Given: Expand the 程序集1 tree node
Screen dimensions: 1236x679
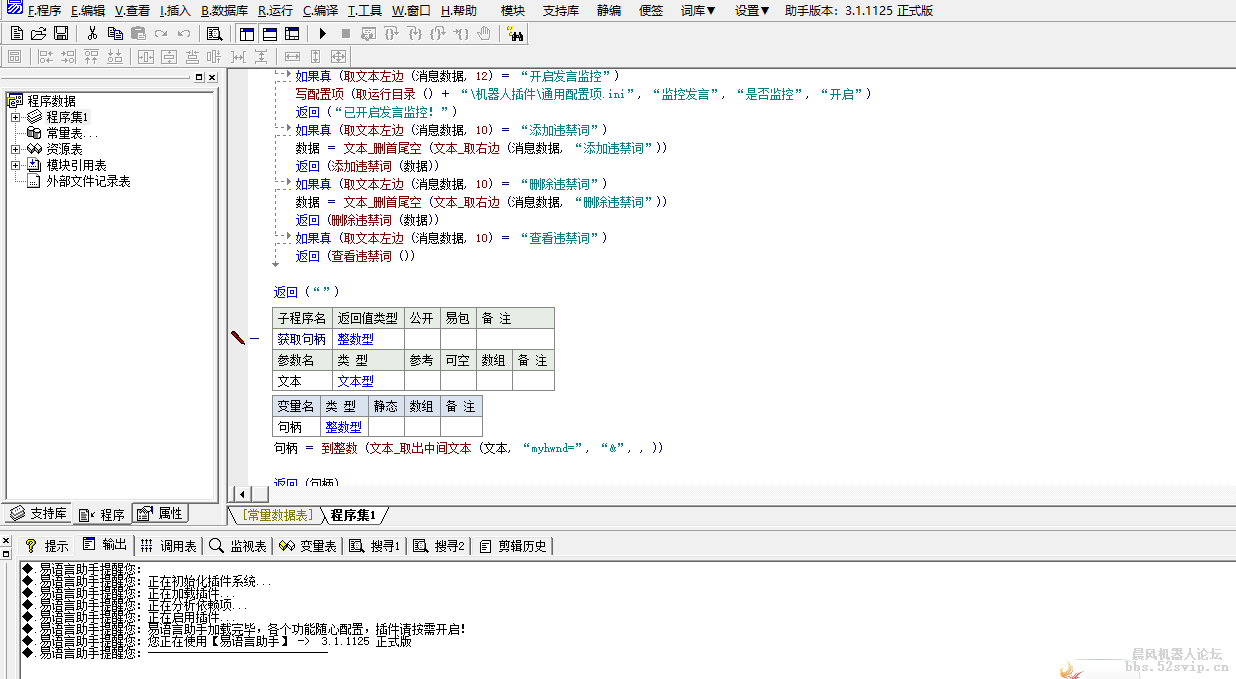Looking at the screenshot, I should coord(16,118).
